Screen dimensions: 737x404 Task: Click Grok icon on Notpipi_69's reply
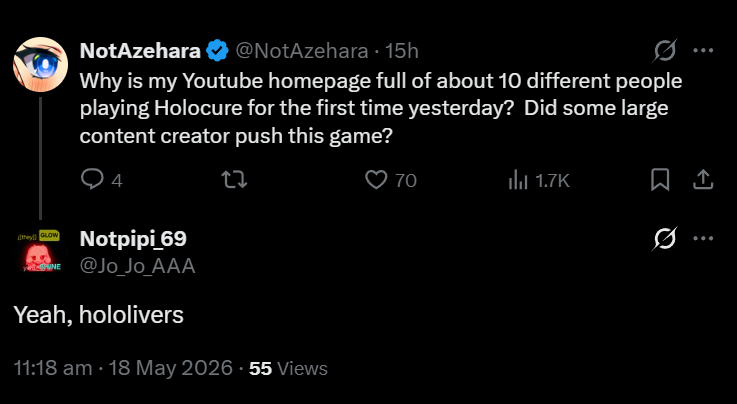665,239
